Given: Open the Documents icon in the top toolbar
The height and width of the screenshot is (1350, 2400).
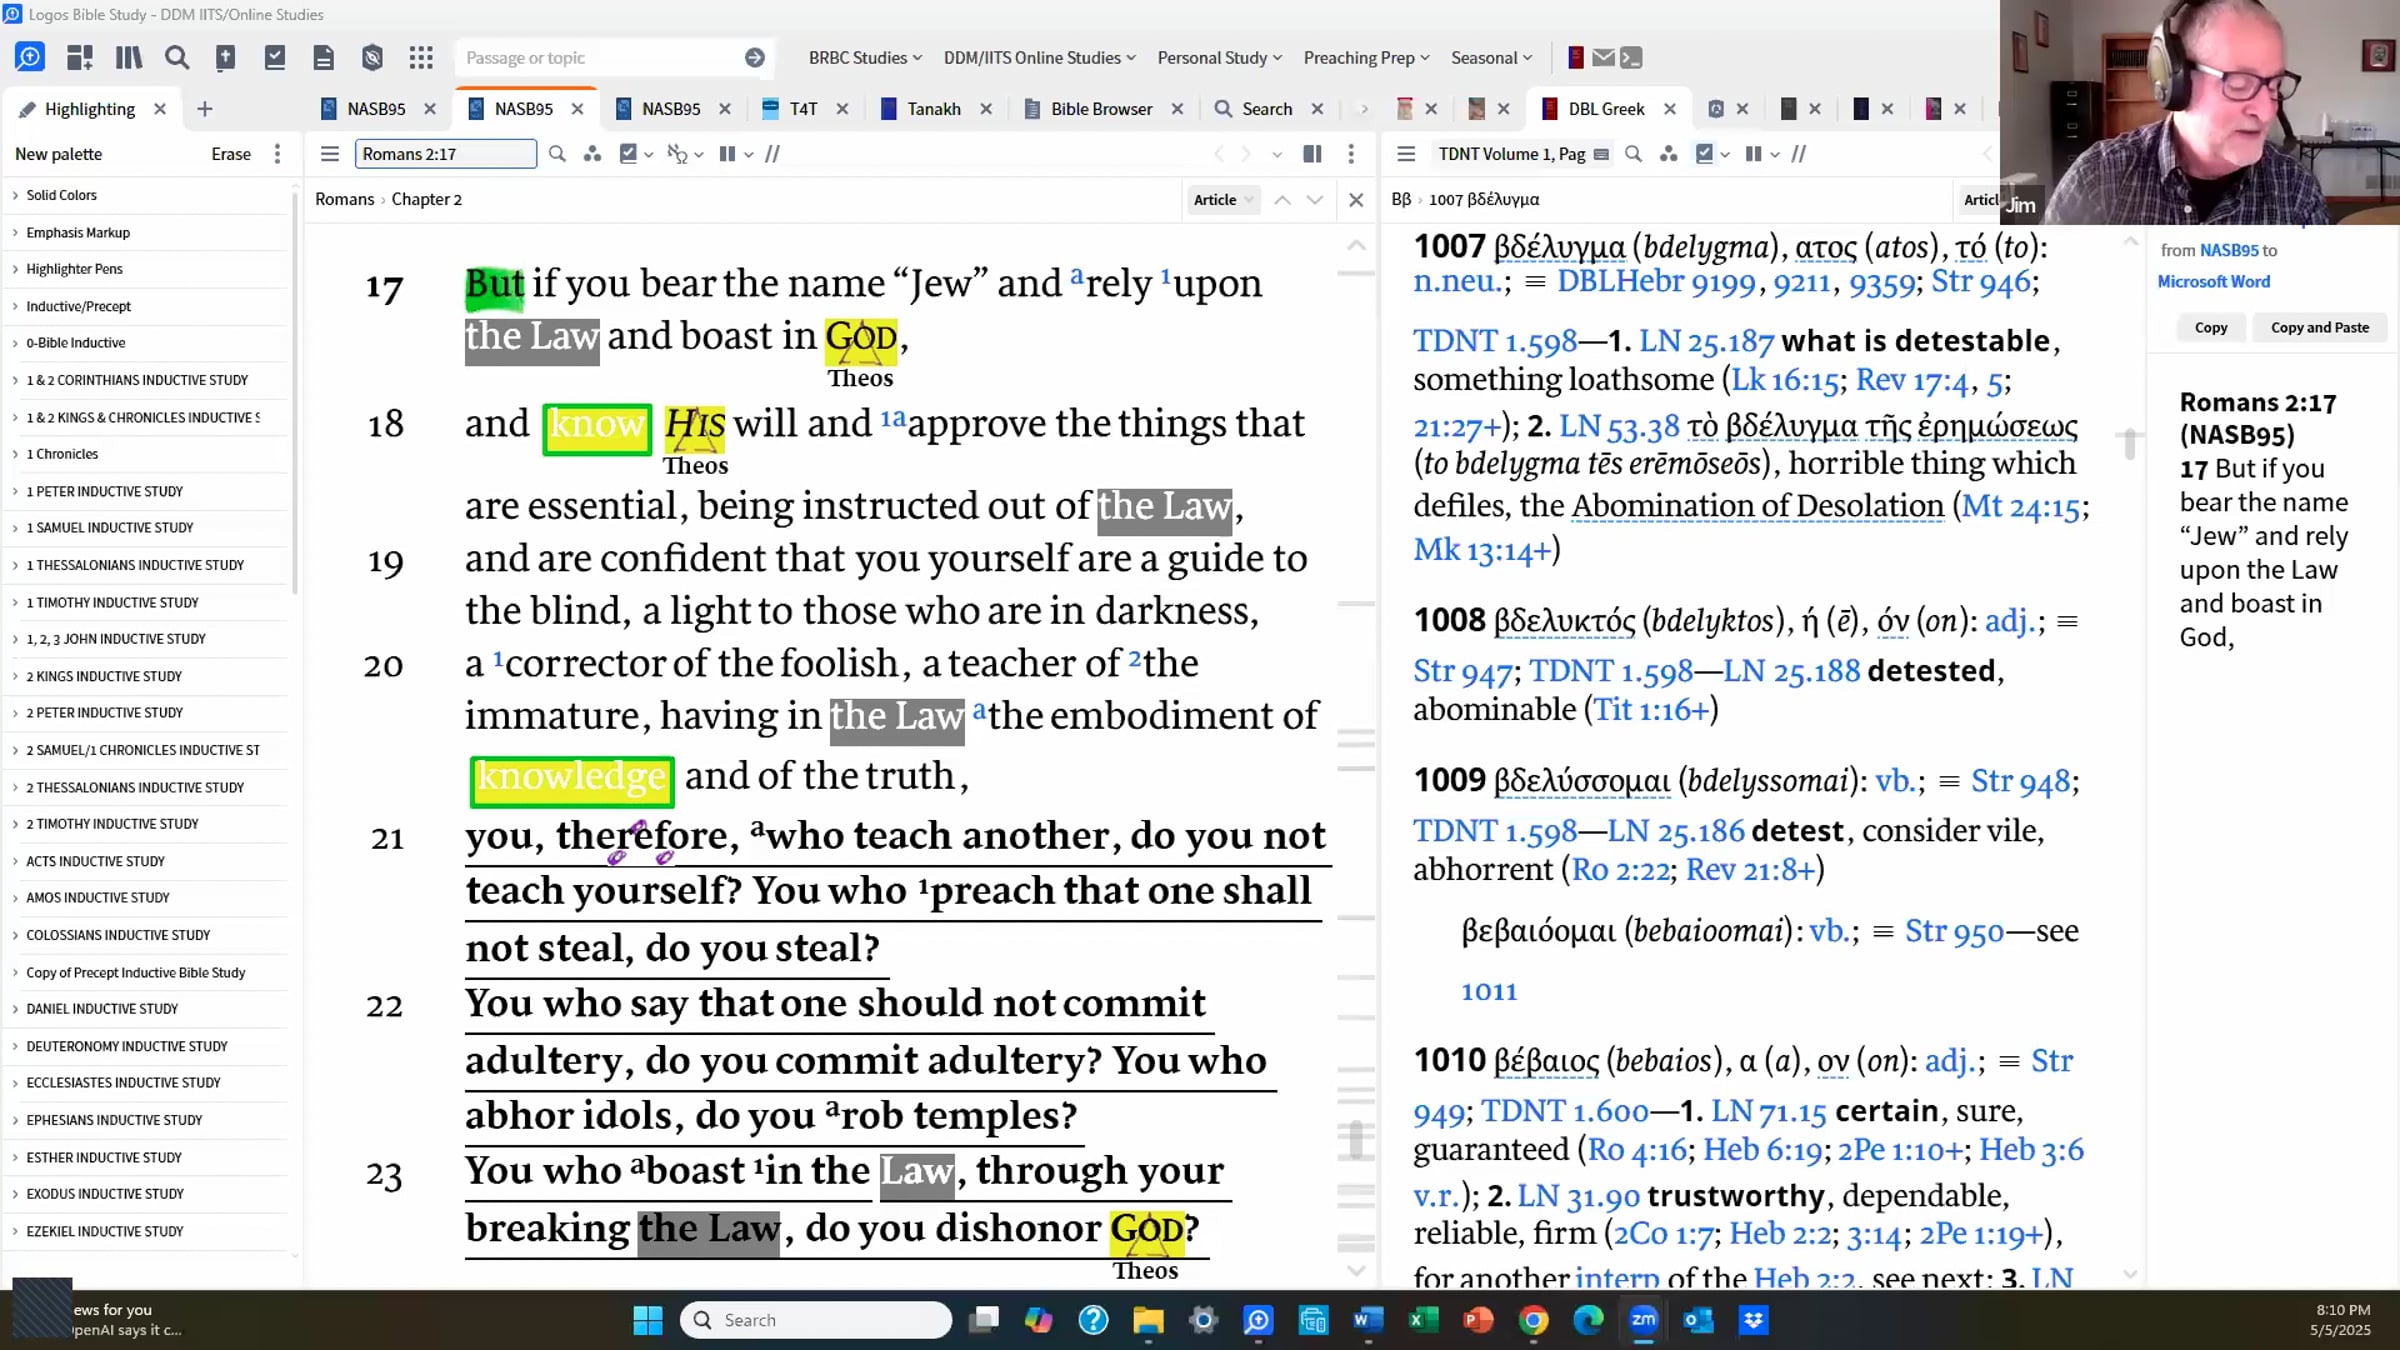Looking at the screenshot, I should [323, 58].
